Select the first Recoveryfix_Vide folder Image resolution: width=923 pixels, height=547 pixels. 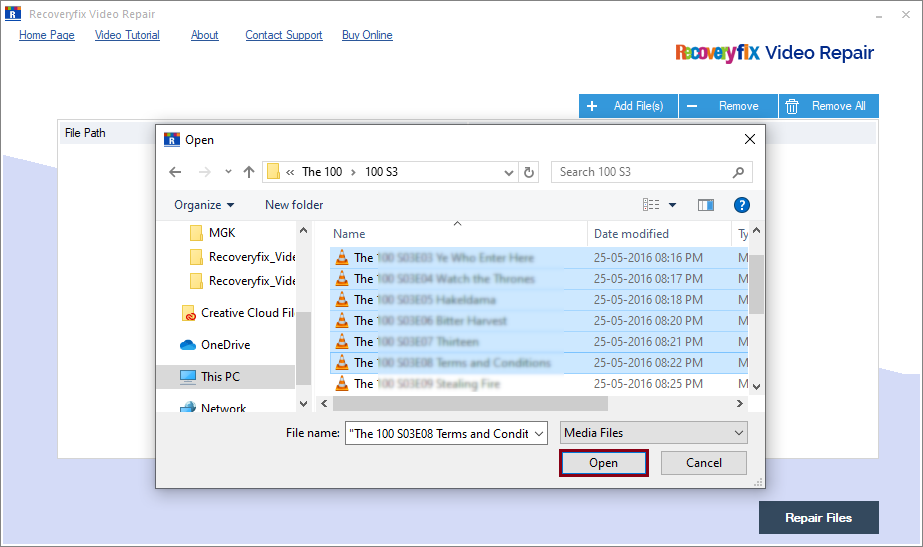coord(243,257)
